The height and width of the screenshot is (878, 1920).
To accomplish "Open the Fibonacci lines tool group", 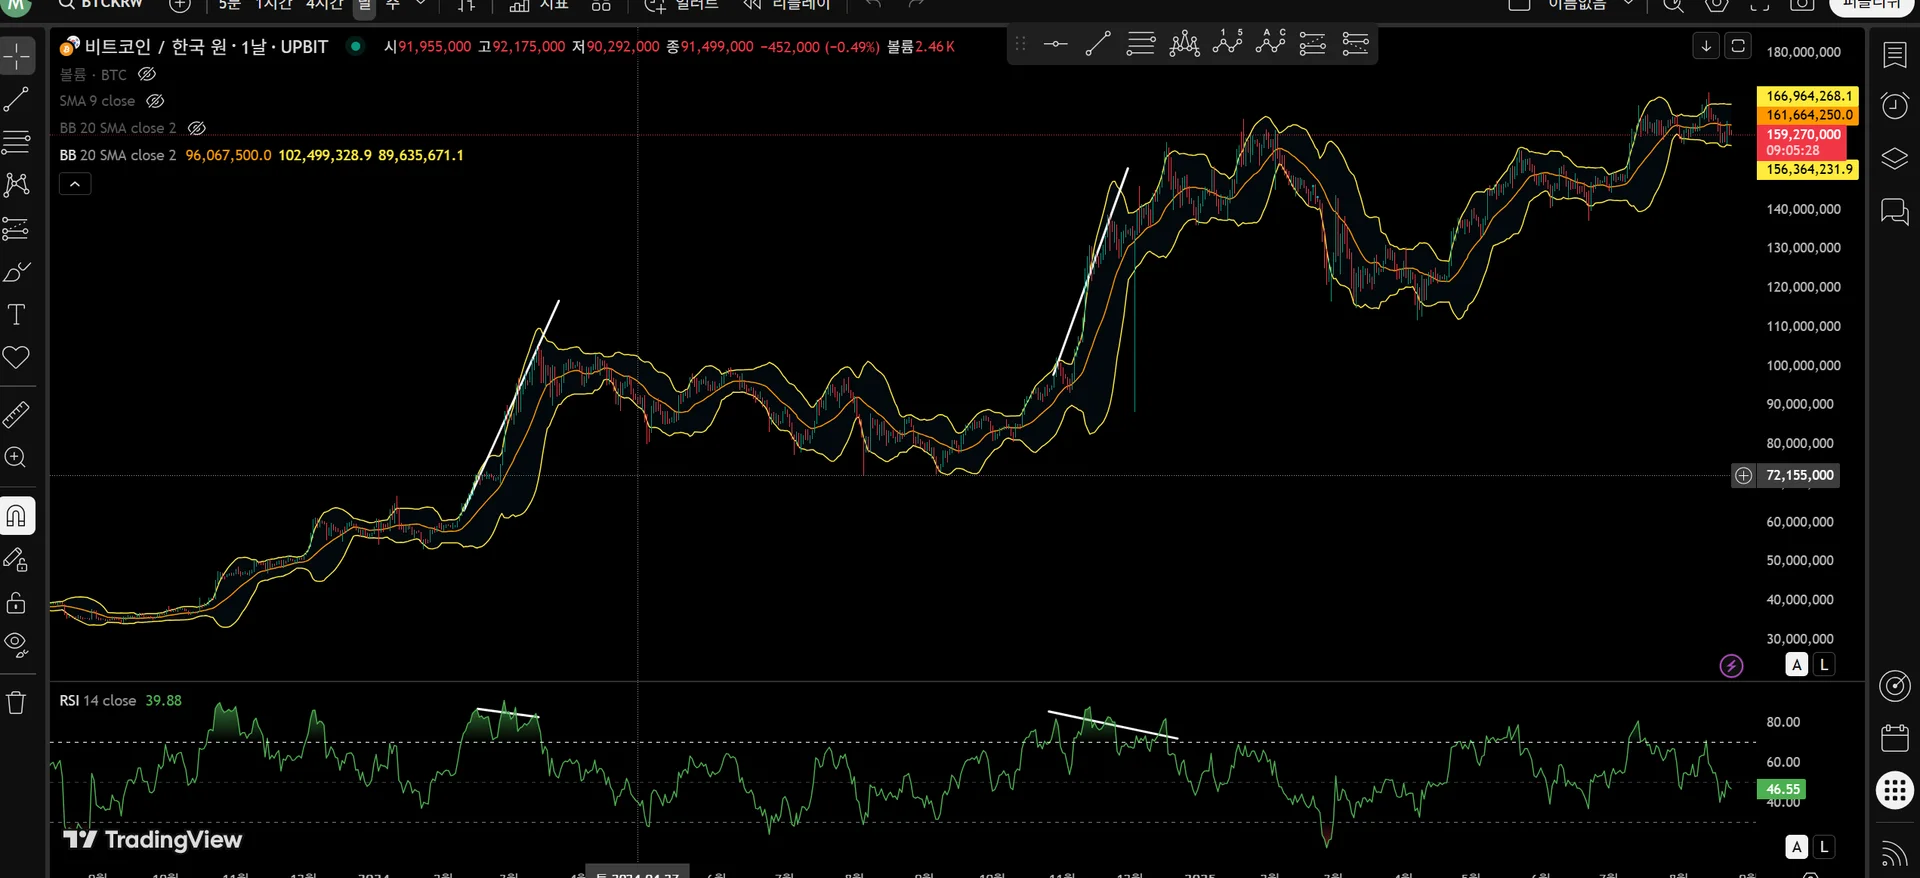I will [17, 143].
